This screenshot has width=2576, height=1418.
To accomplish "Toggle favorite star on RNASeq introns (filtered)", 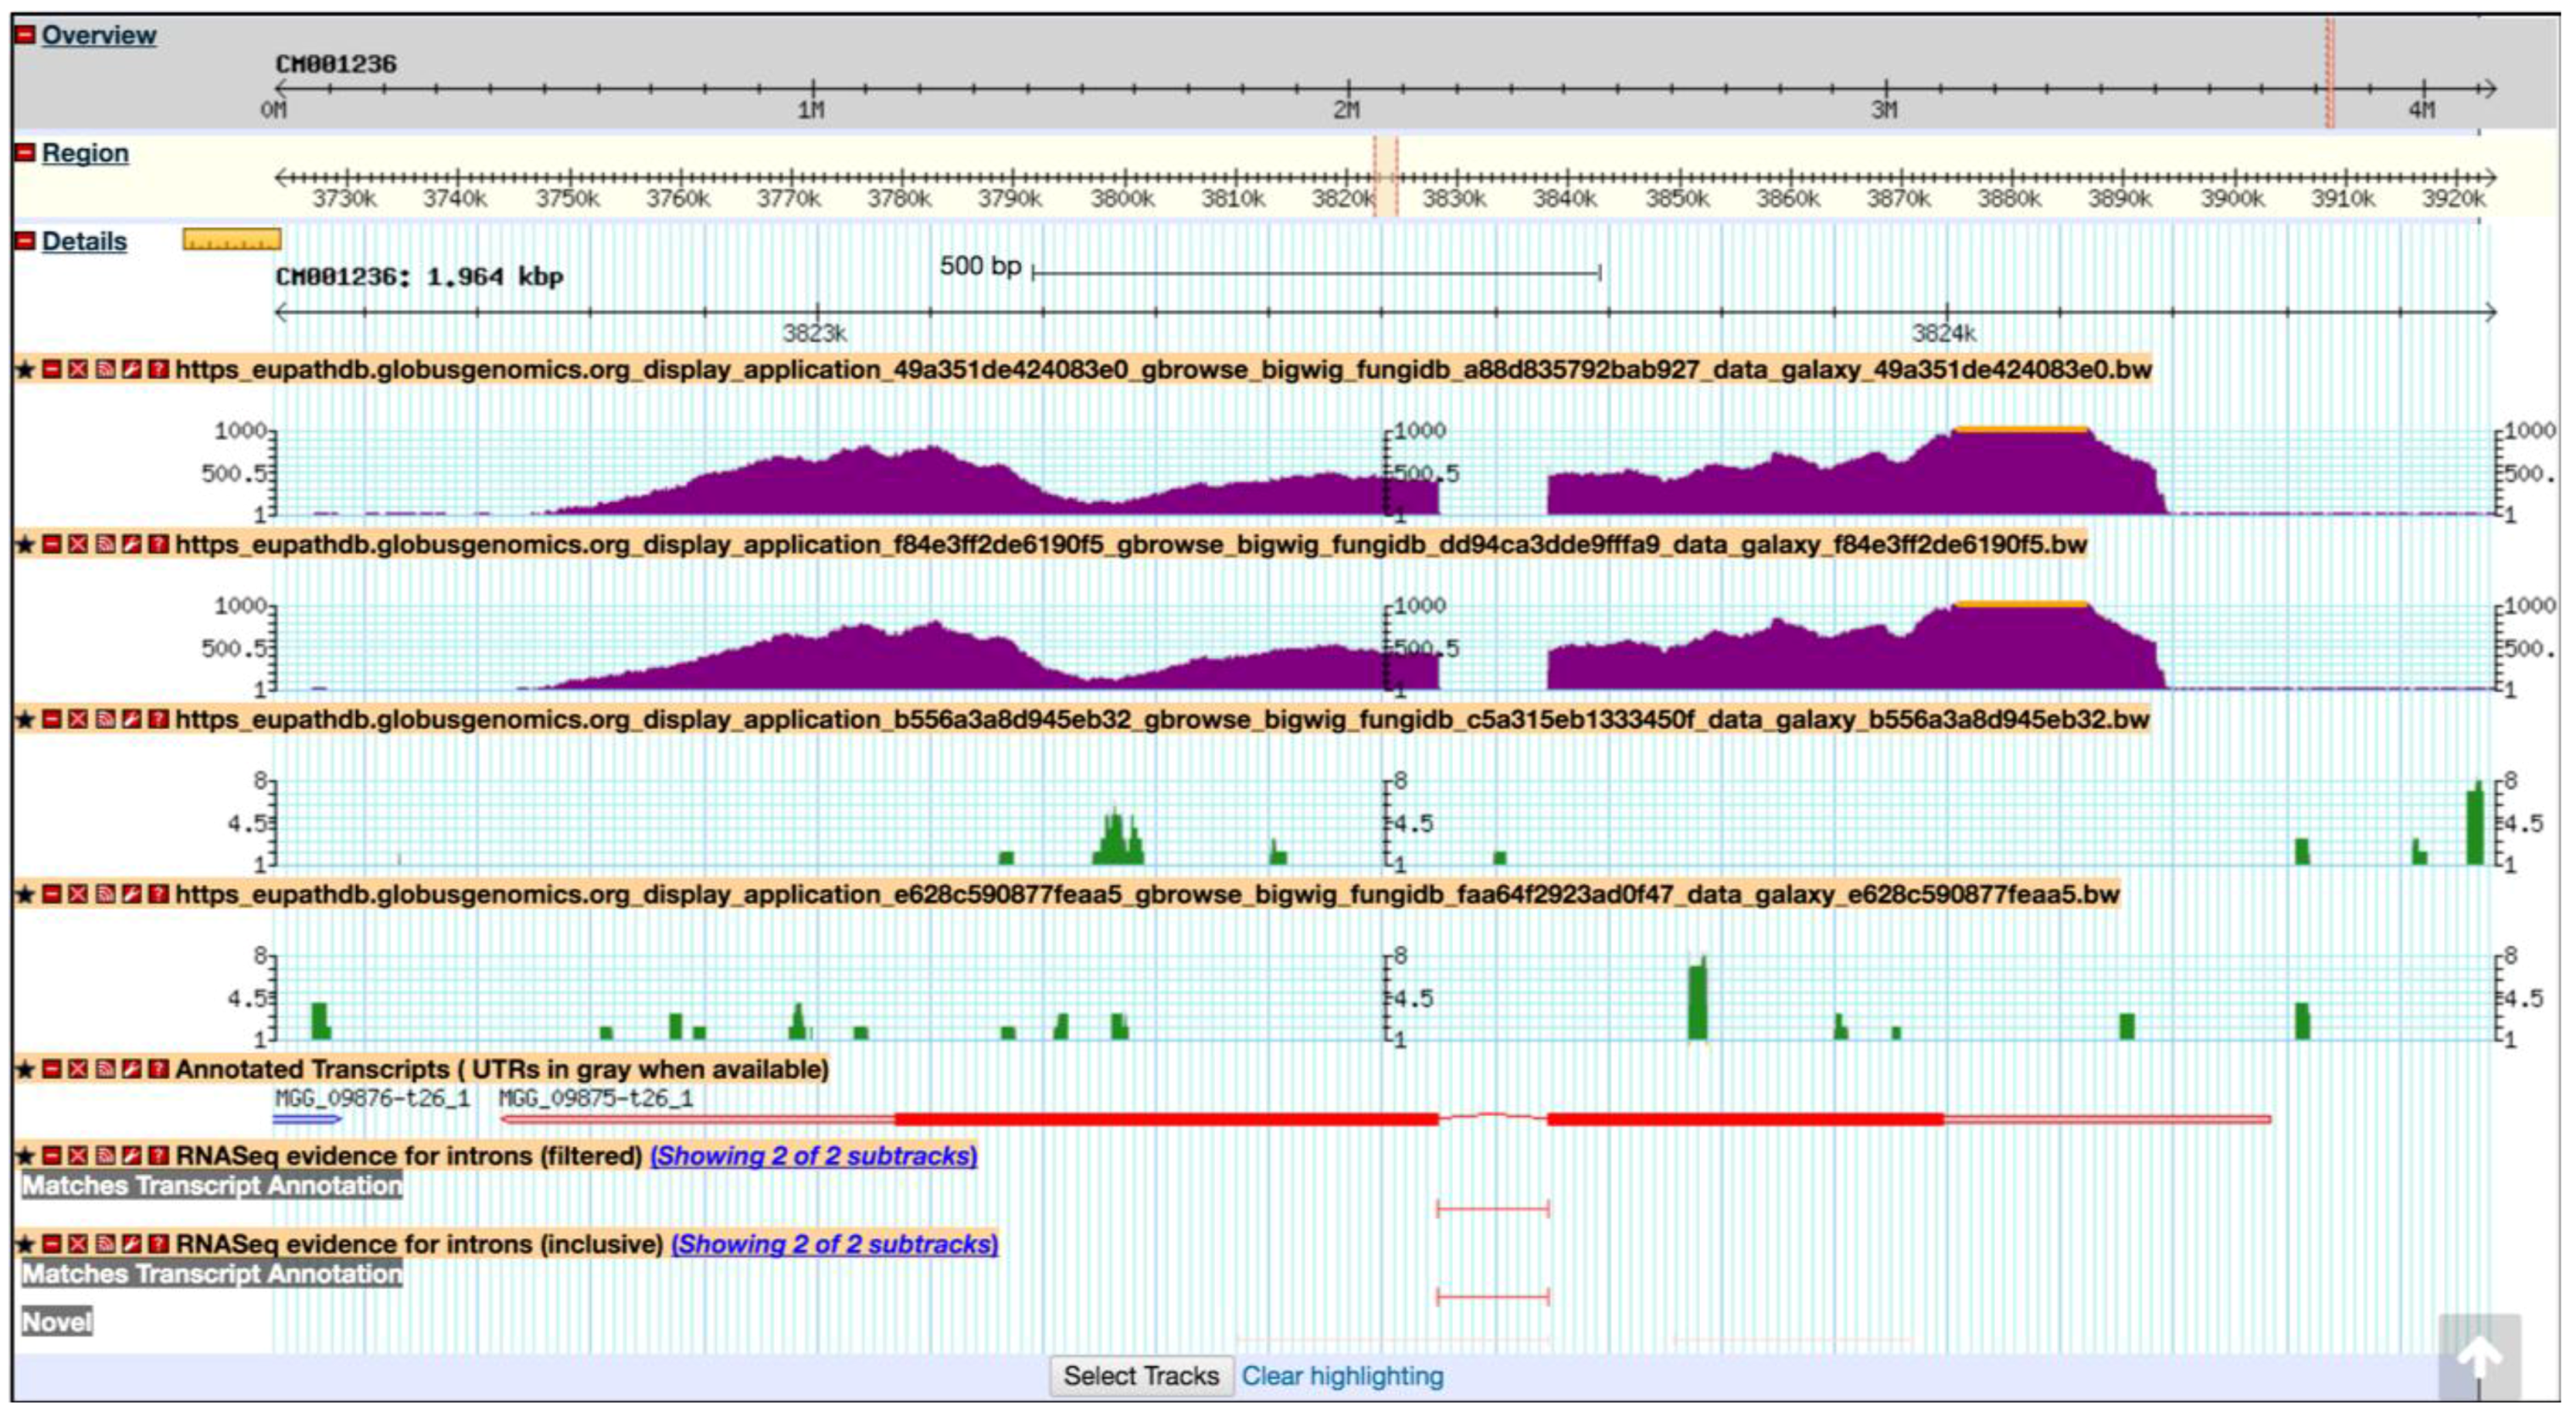I will [25, 1157].
